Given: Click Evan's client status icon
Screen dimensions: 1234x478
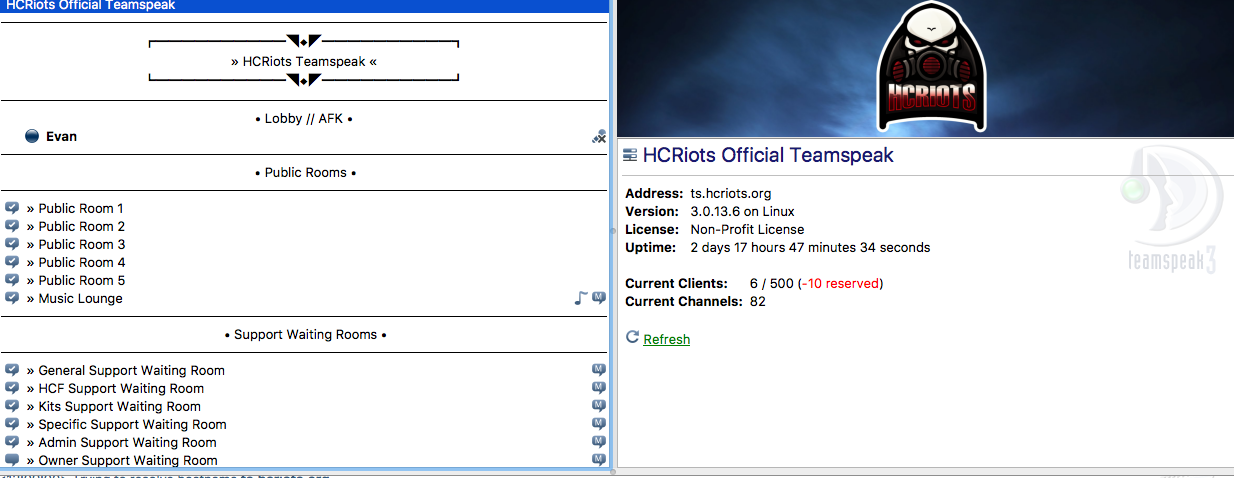Looking at the screenshot, I should point(32,136).
